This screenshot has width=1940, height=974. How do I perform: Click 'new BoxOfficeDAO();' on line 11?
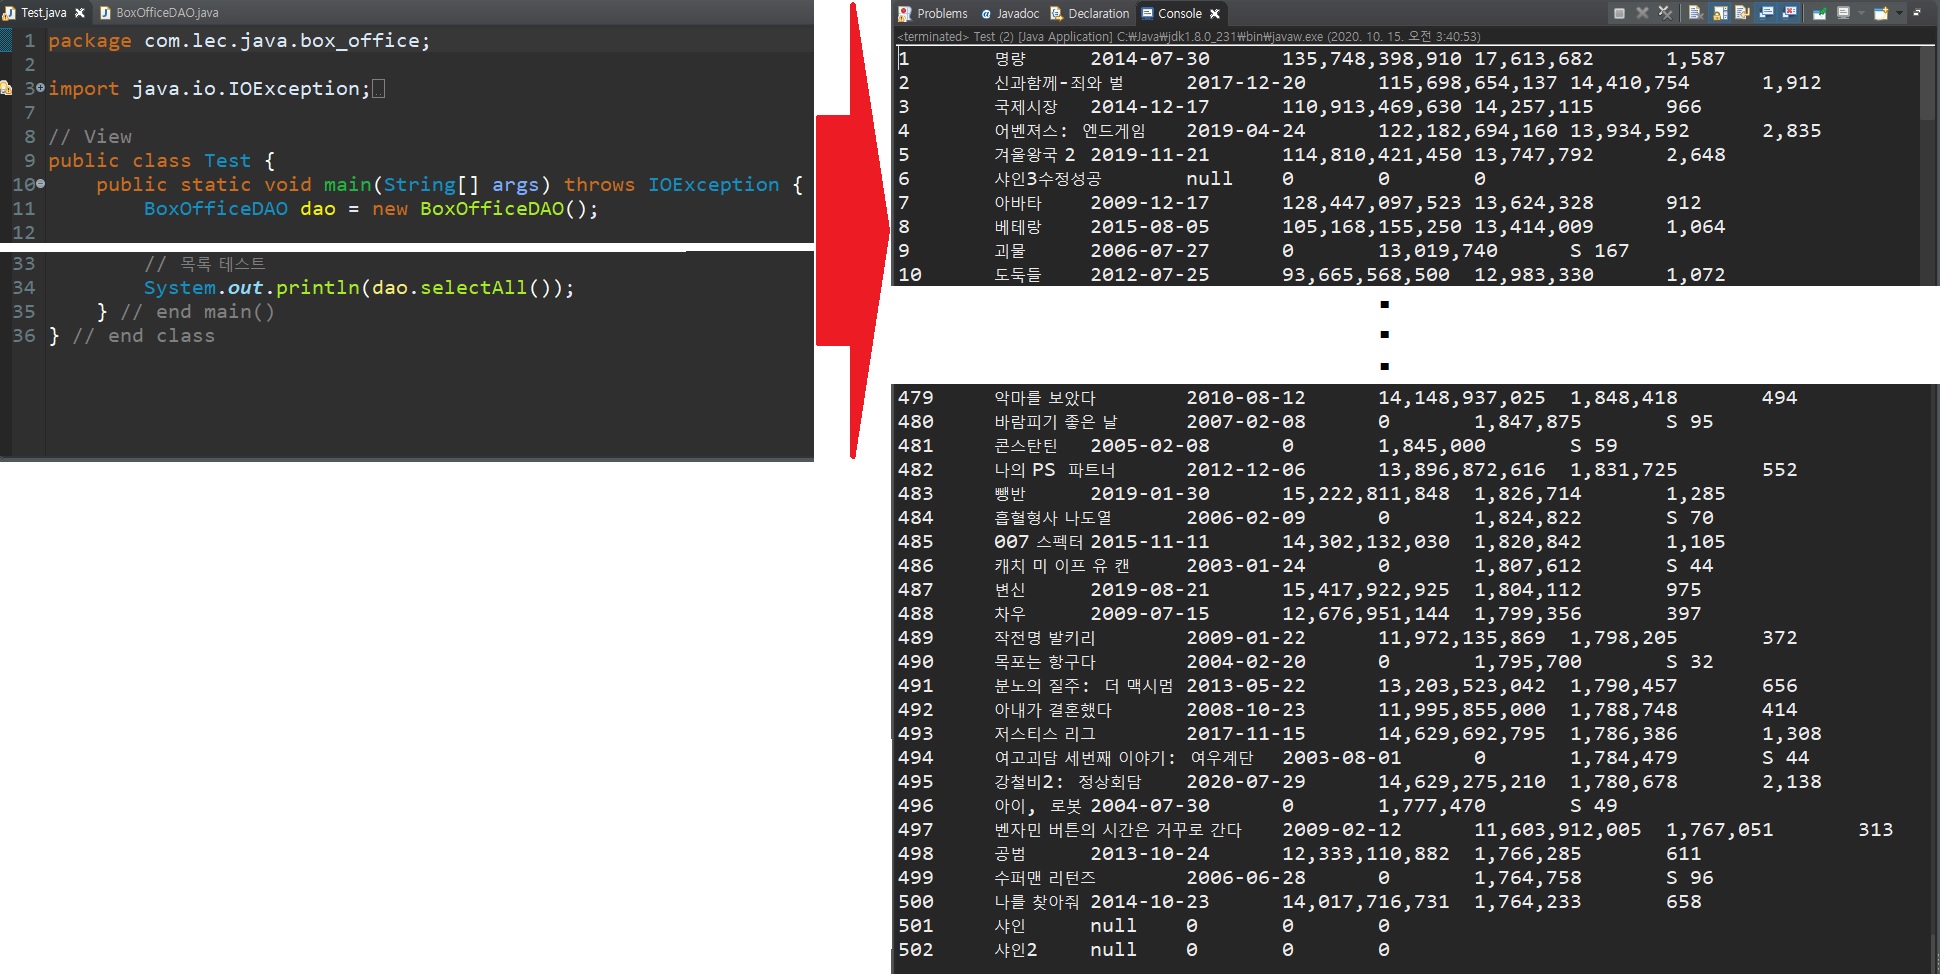(485, 209)
